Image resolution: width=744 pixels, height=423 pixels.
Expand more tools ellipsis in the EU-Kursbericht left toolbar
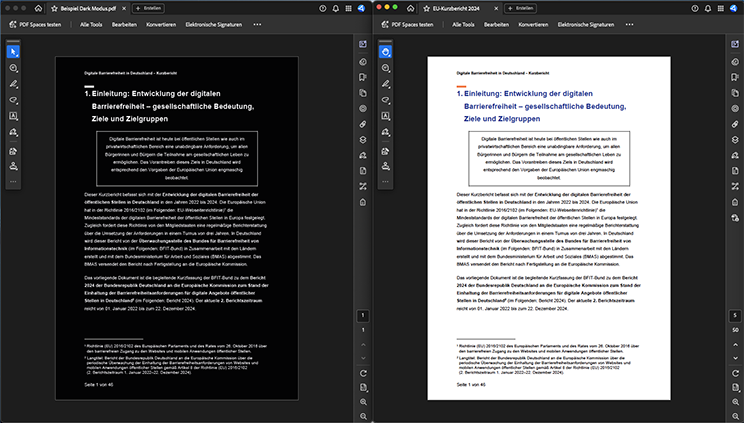point(385,182)
